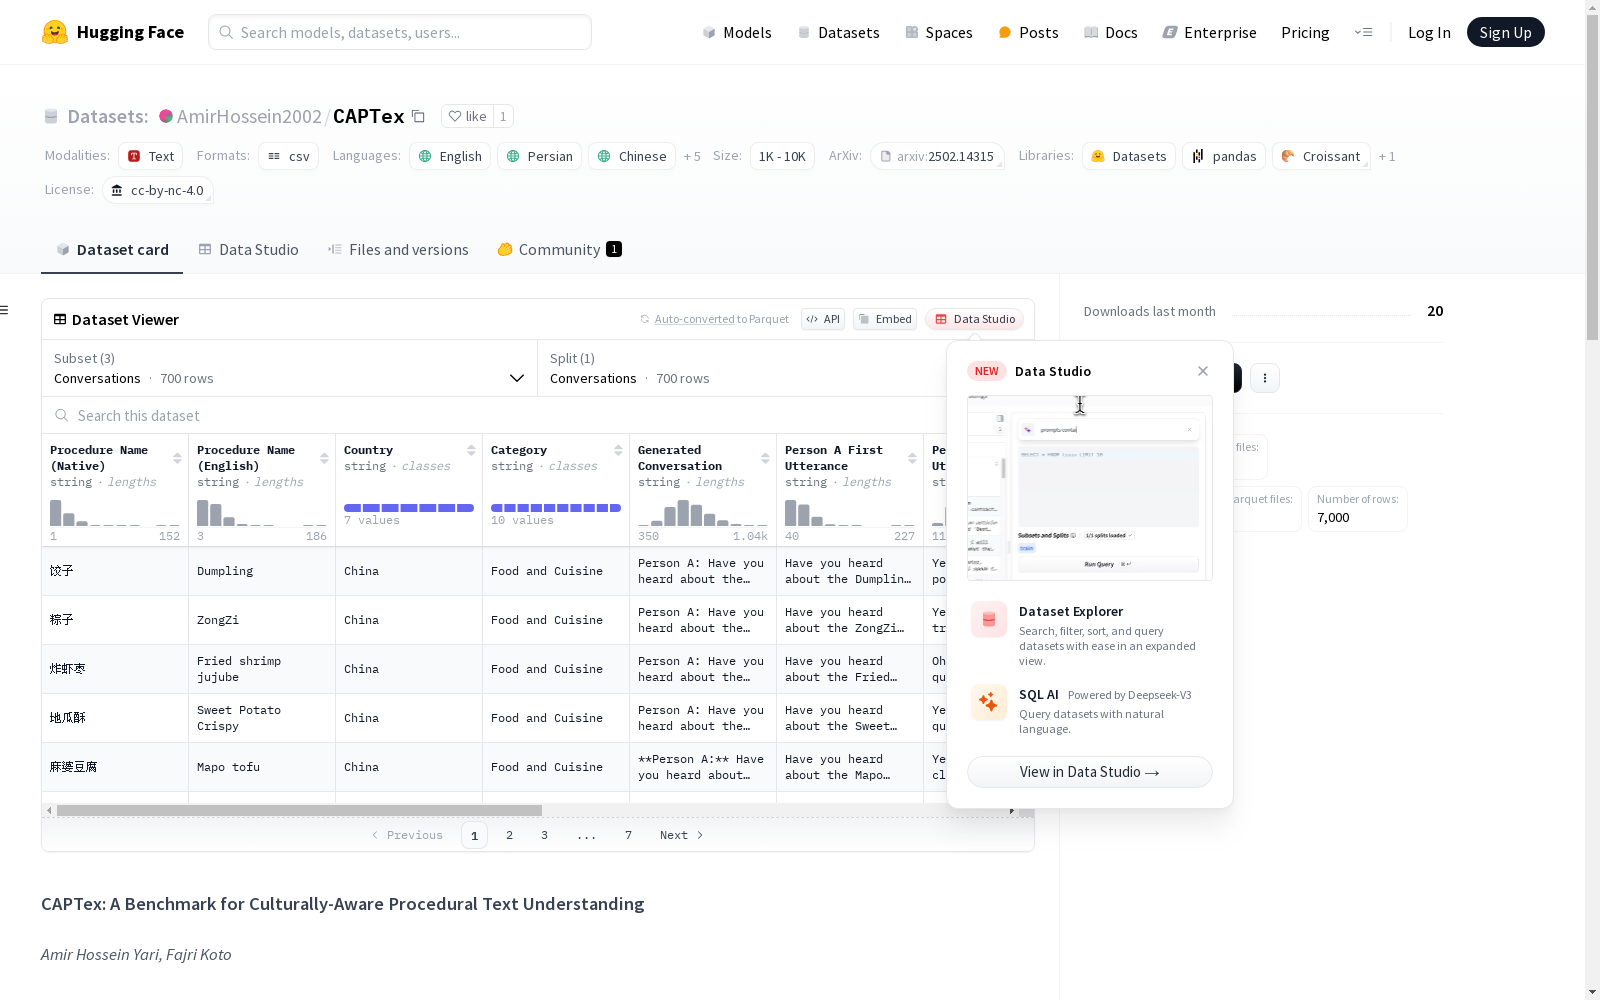Show the +5 more languages
Image resolution: width=1600 pixels, height=1000 pixels.
coord(692,156)
